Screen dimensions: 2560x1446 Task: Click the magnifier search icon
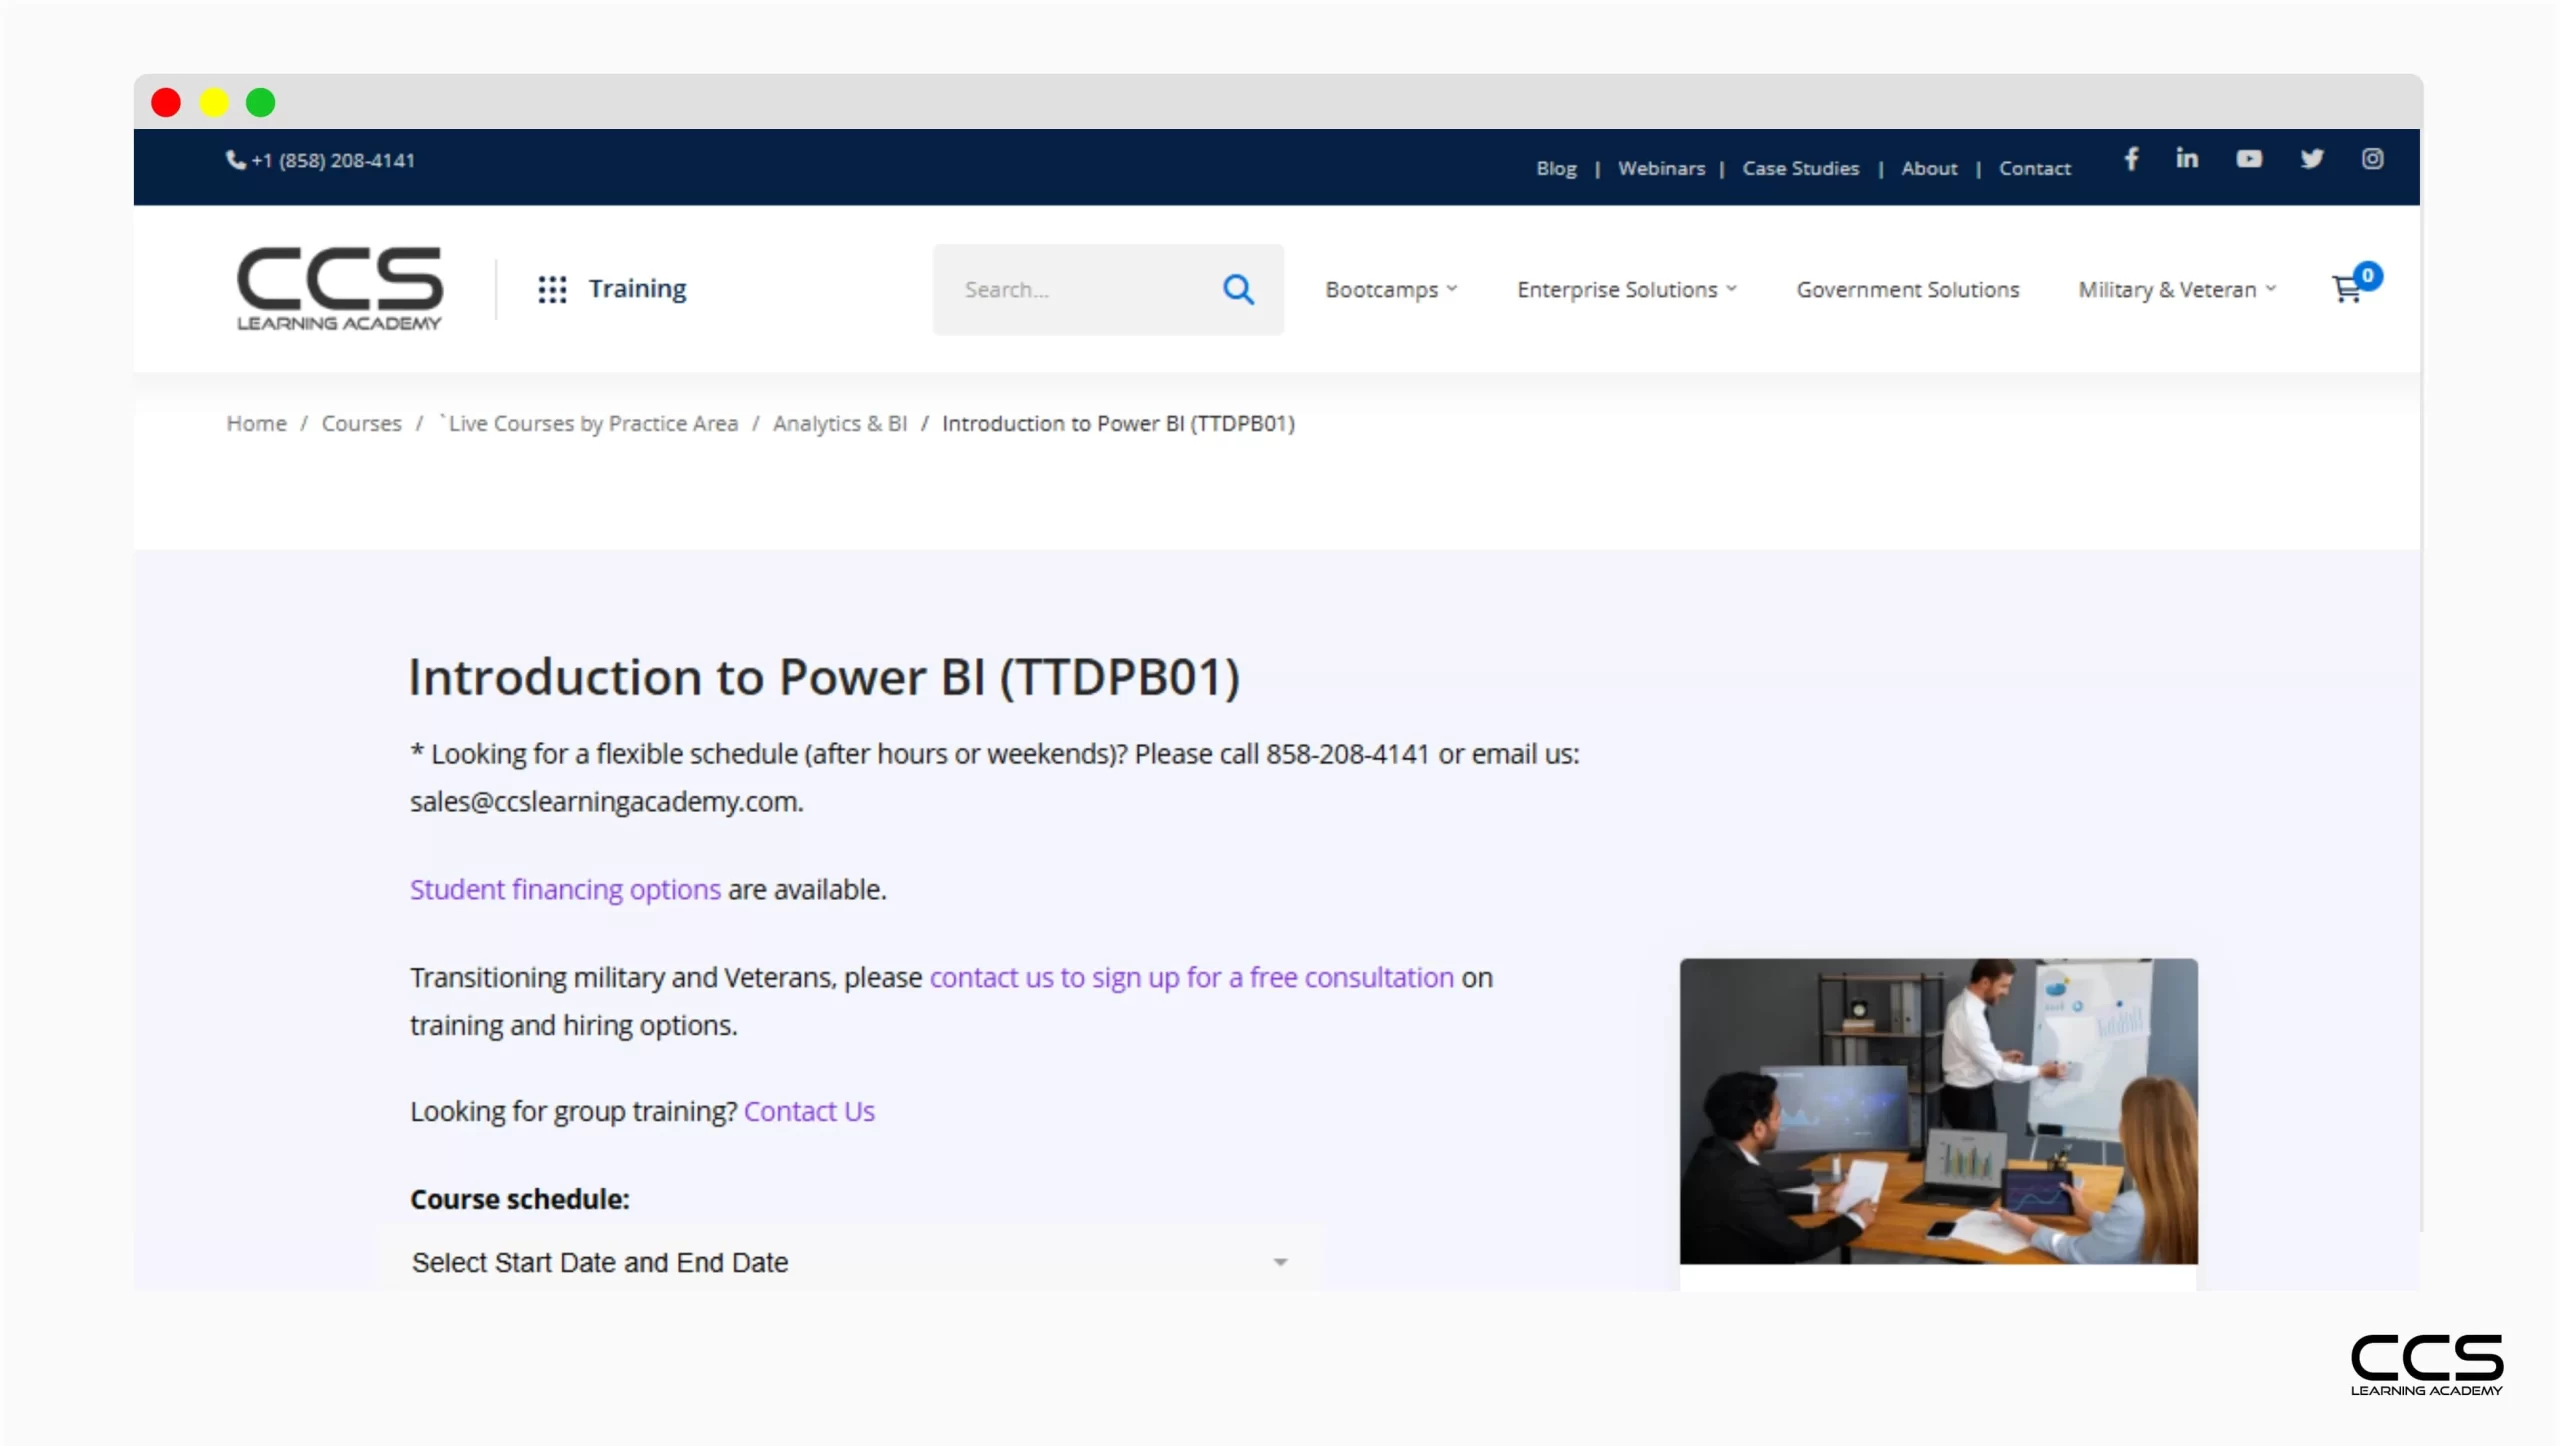[x=1238, y=289]
